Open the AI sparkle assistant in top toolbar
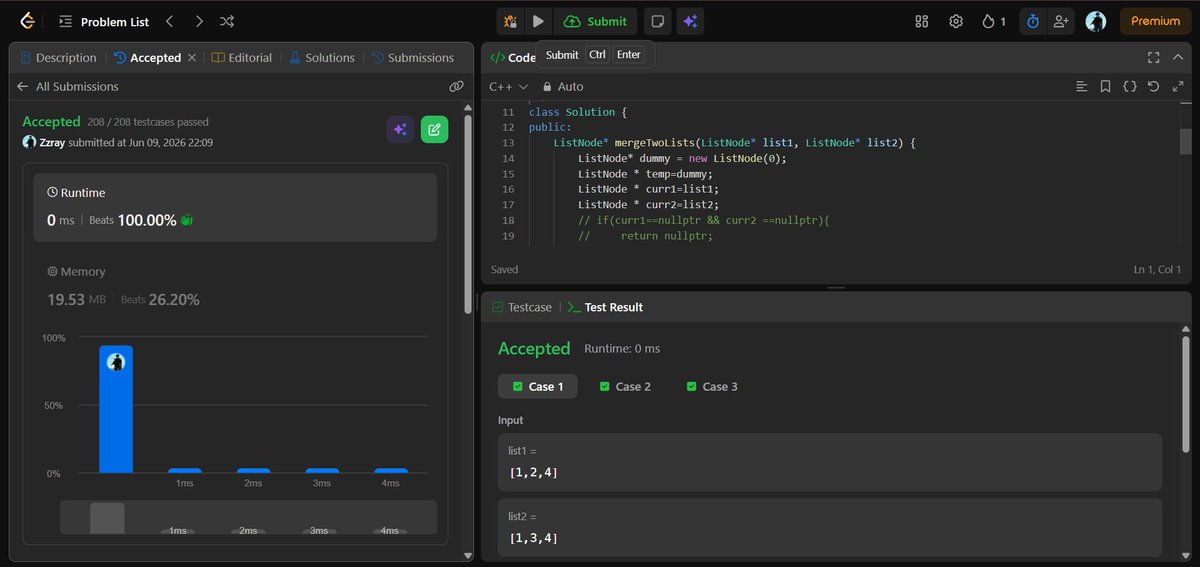The image size is (1200, 567). (x=690, y=21)
